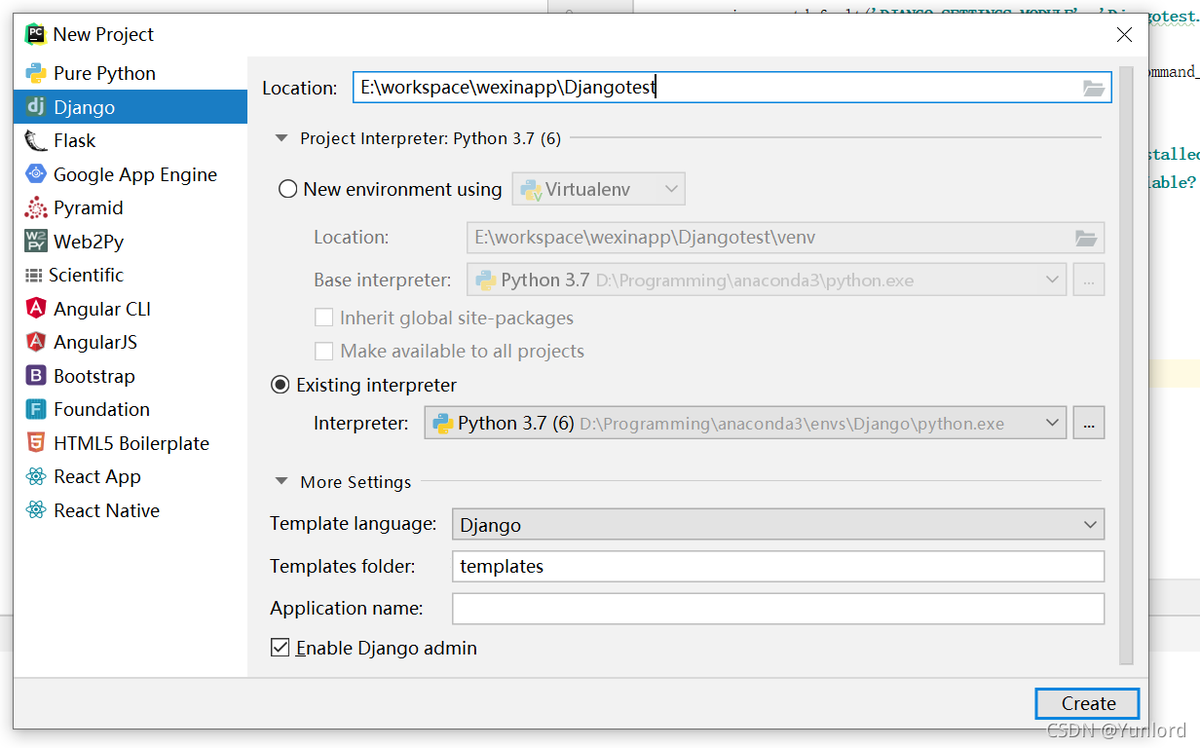Click the interpreter browse ellipsis button

point(1088,423)
